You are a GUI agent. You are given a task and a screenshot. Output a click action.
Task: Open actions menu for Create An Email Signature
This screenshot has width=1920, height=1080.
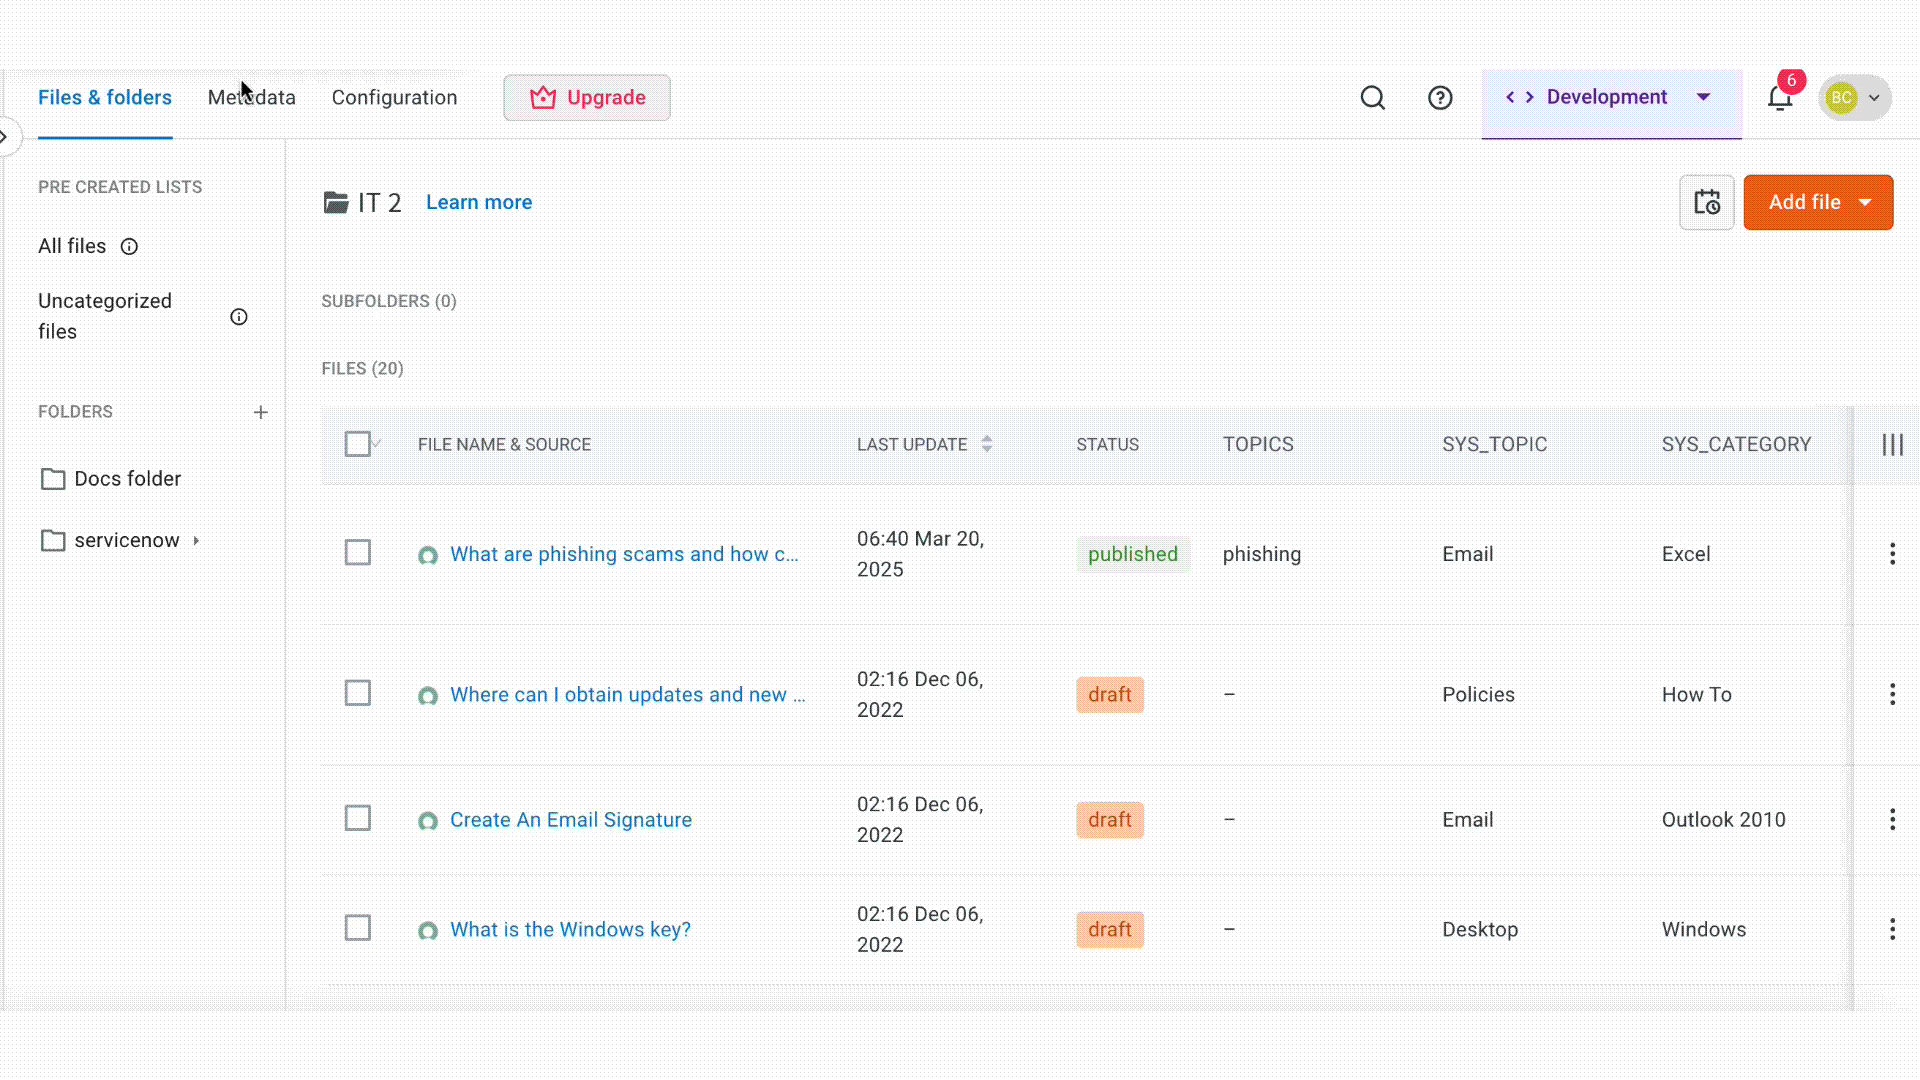point(1892,820)
